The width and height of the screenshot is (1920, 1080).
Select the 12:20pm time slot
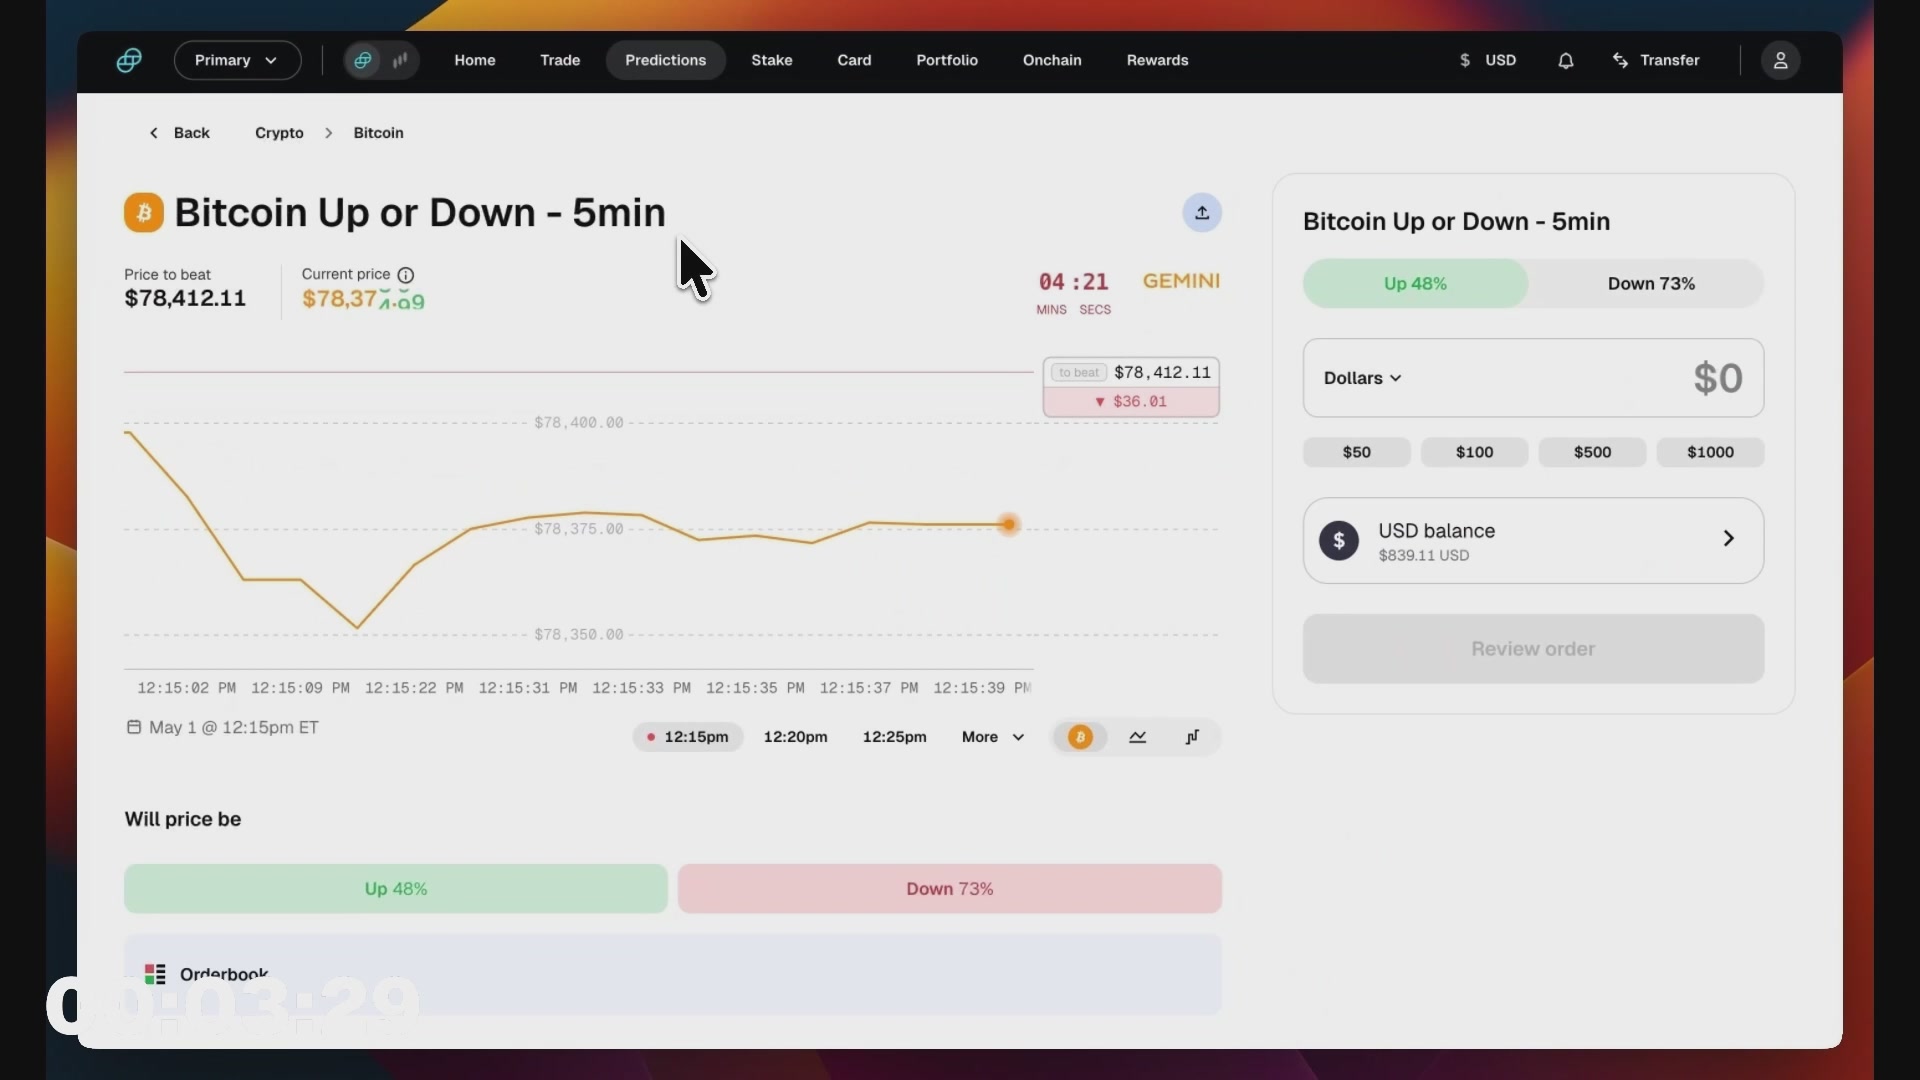(x=796, y=738)
